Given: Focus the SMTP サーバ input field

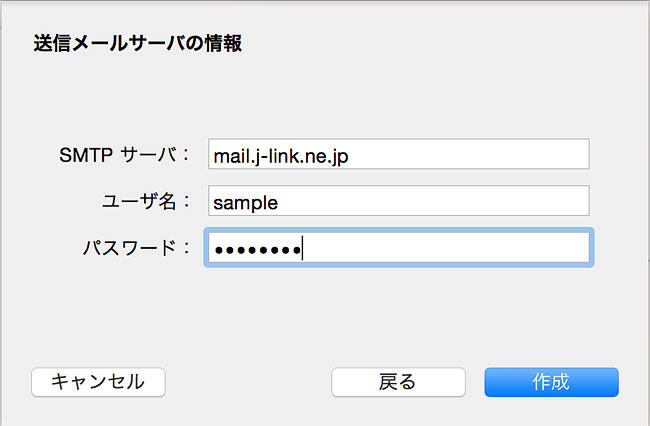Looking at the screenshot, I should pyautogui.click(x=399, y=154).
